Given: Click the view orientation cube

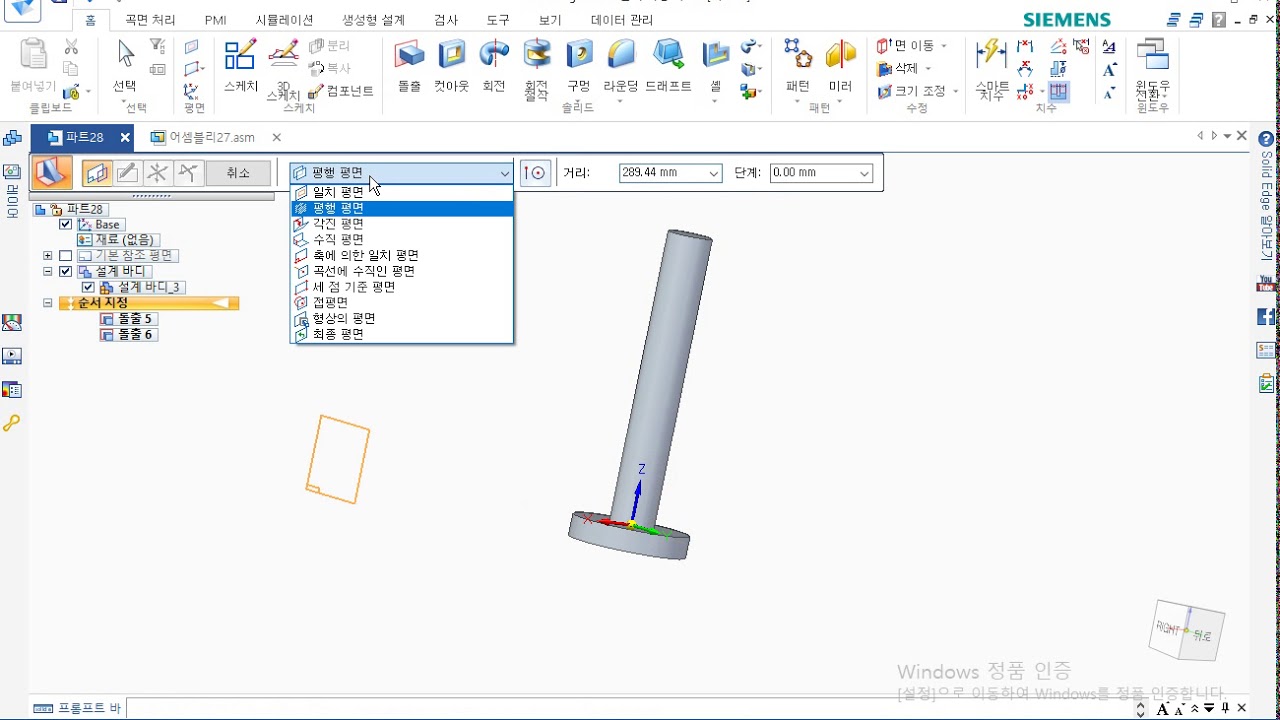Looking at the screenshot, I should (1189, 630).
